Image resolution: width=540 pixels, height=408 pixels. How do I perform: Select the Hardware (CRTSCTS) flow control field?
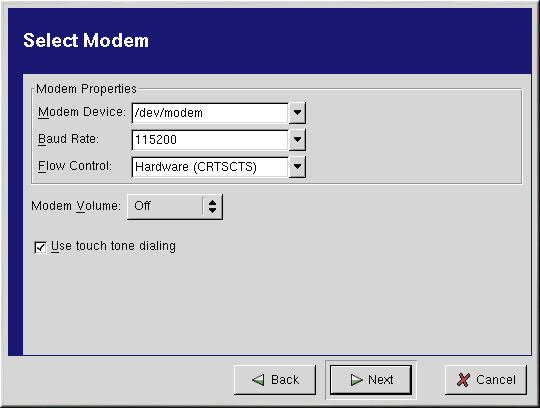pyautogui.click(x=210, y=167)
